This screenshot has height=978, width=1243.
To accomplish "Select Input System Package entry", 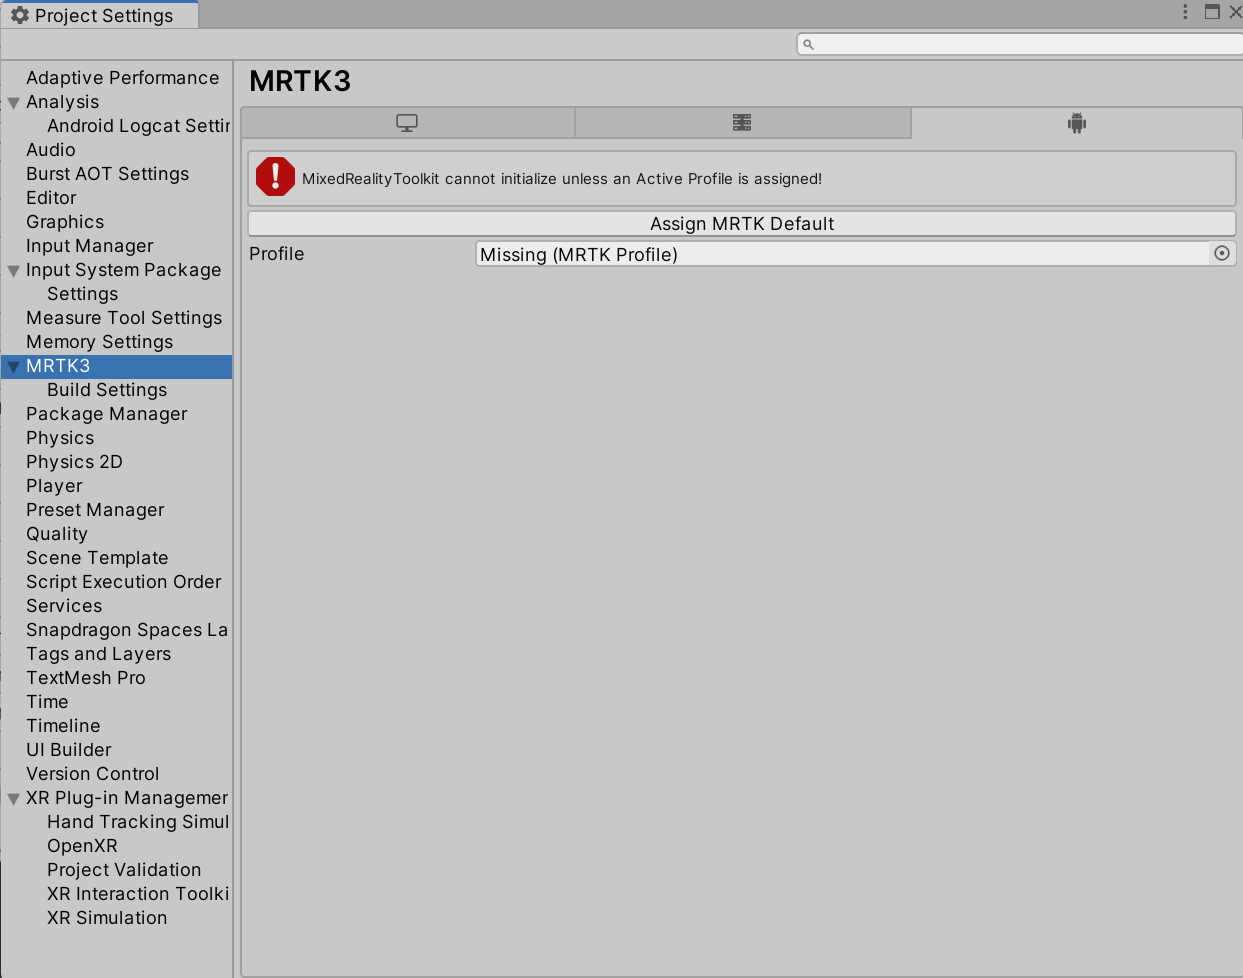I will tap(123, 270).
